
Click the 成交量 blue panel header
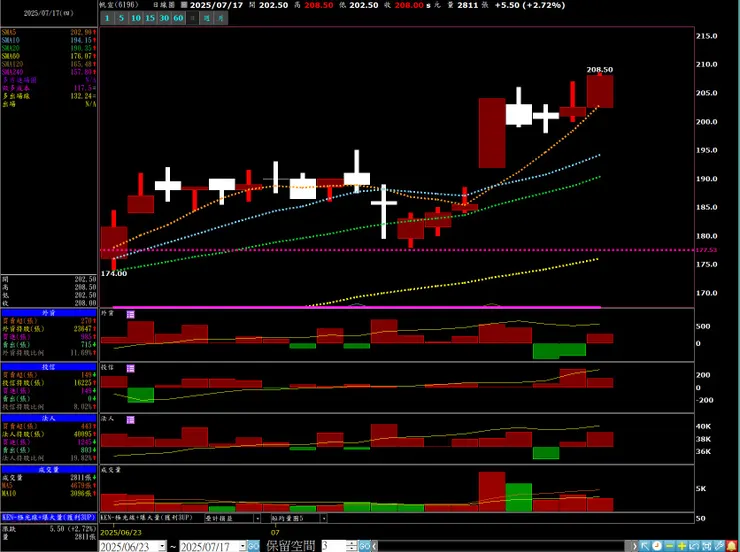pyautogui.click(x=49, y=469)
